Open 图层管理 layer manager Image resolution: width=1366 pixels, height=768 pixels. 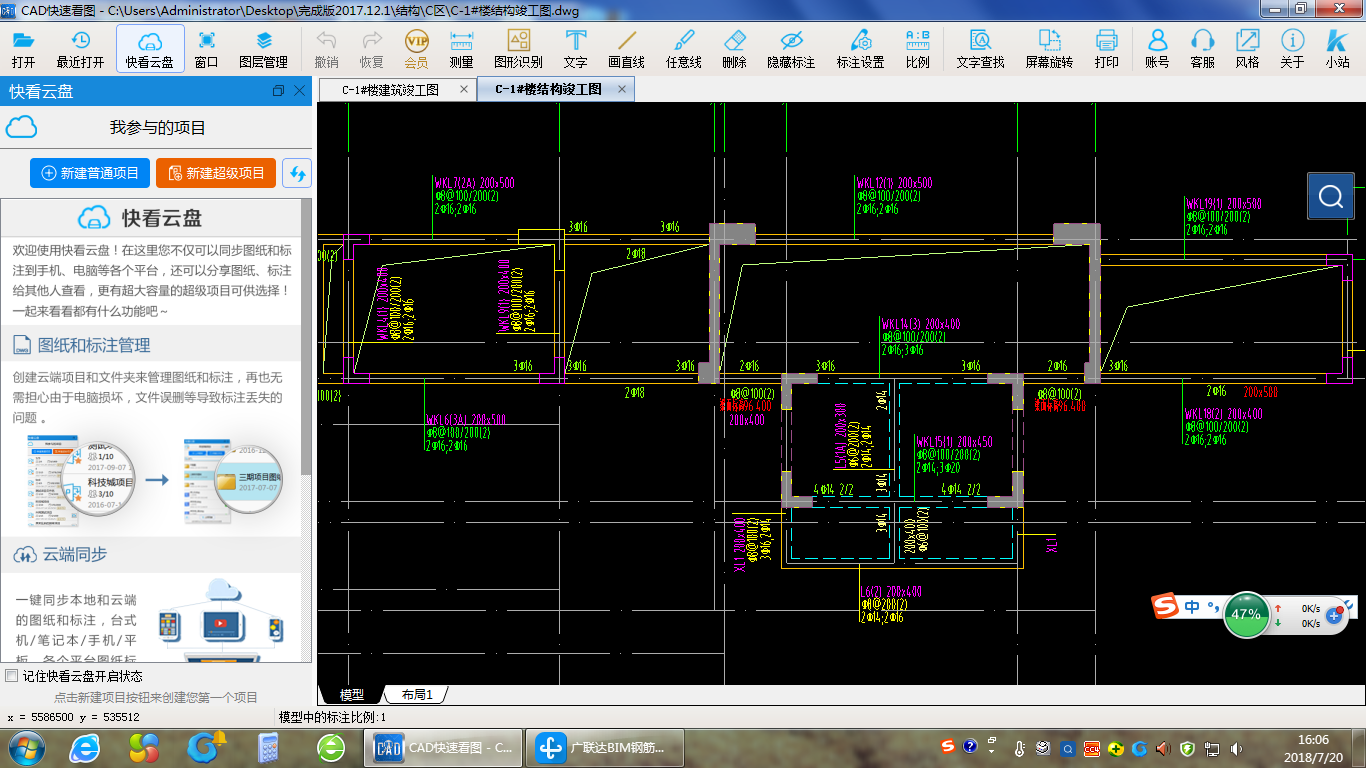(264, 49)
